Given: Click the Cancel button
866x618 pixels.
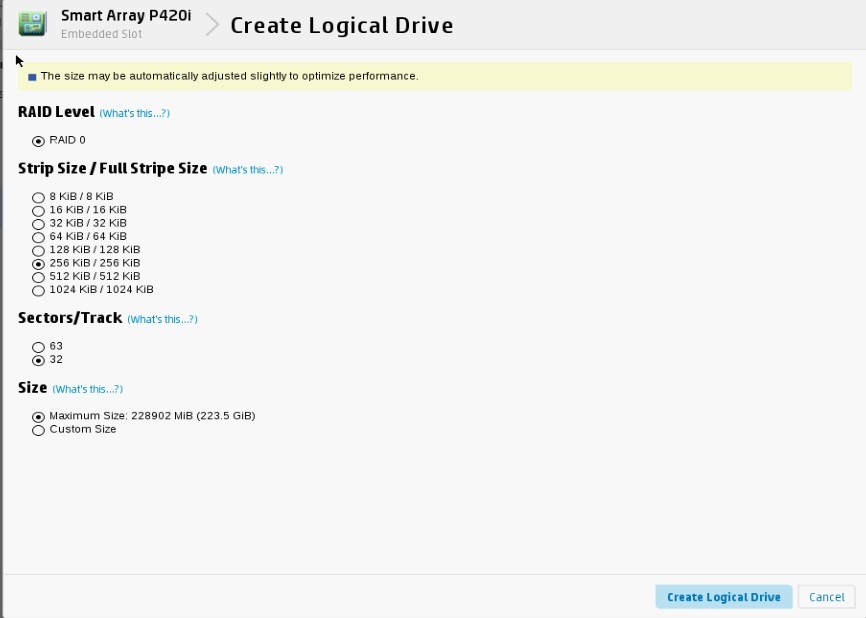Looking at the screenshot, I should (826, 597).
